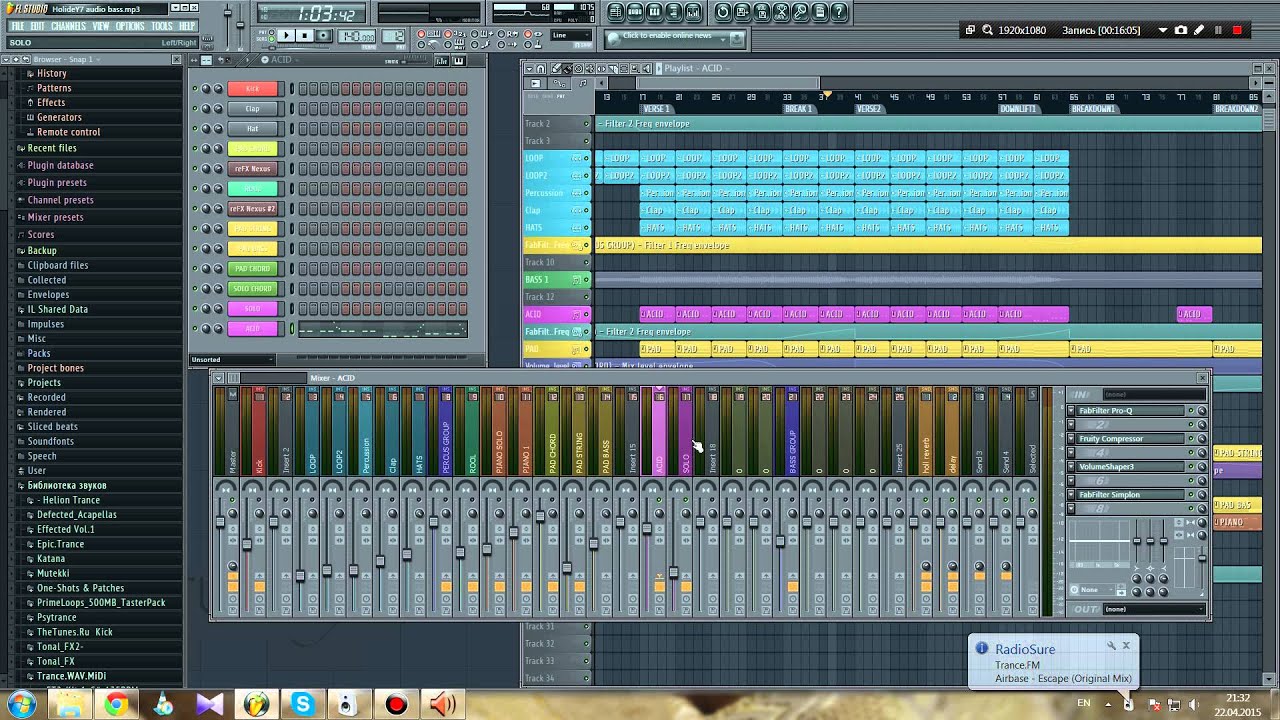Open the OPTIONS menu
1280x720 pixels.
(130, 26)
